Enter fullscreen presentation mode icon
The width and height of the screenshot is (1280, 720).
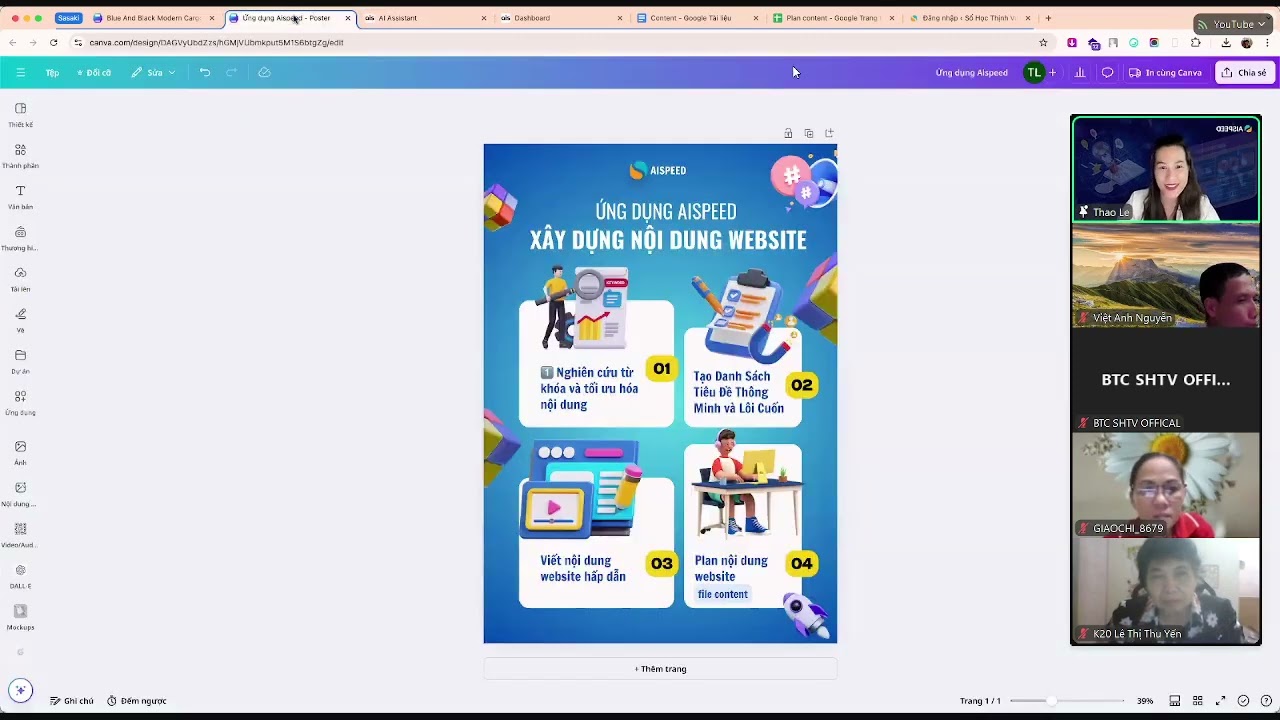point(1220,701)
